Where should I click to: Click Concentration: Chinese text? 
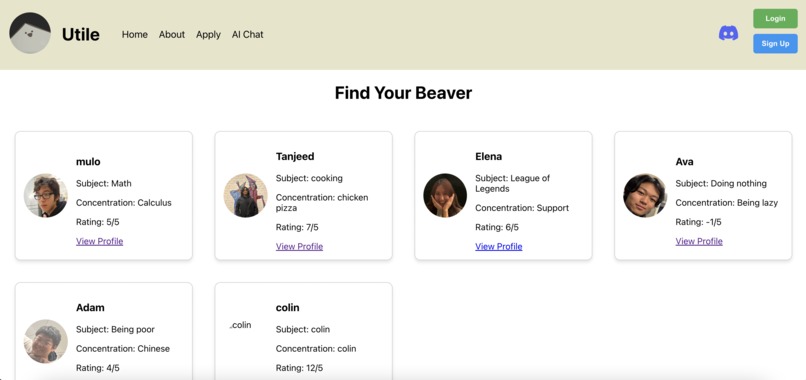pos(123,349)
